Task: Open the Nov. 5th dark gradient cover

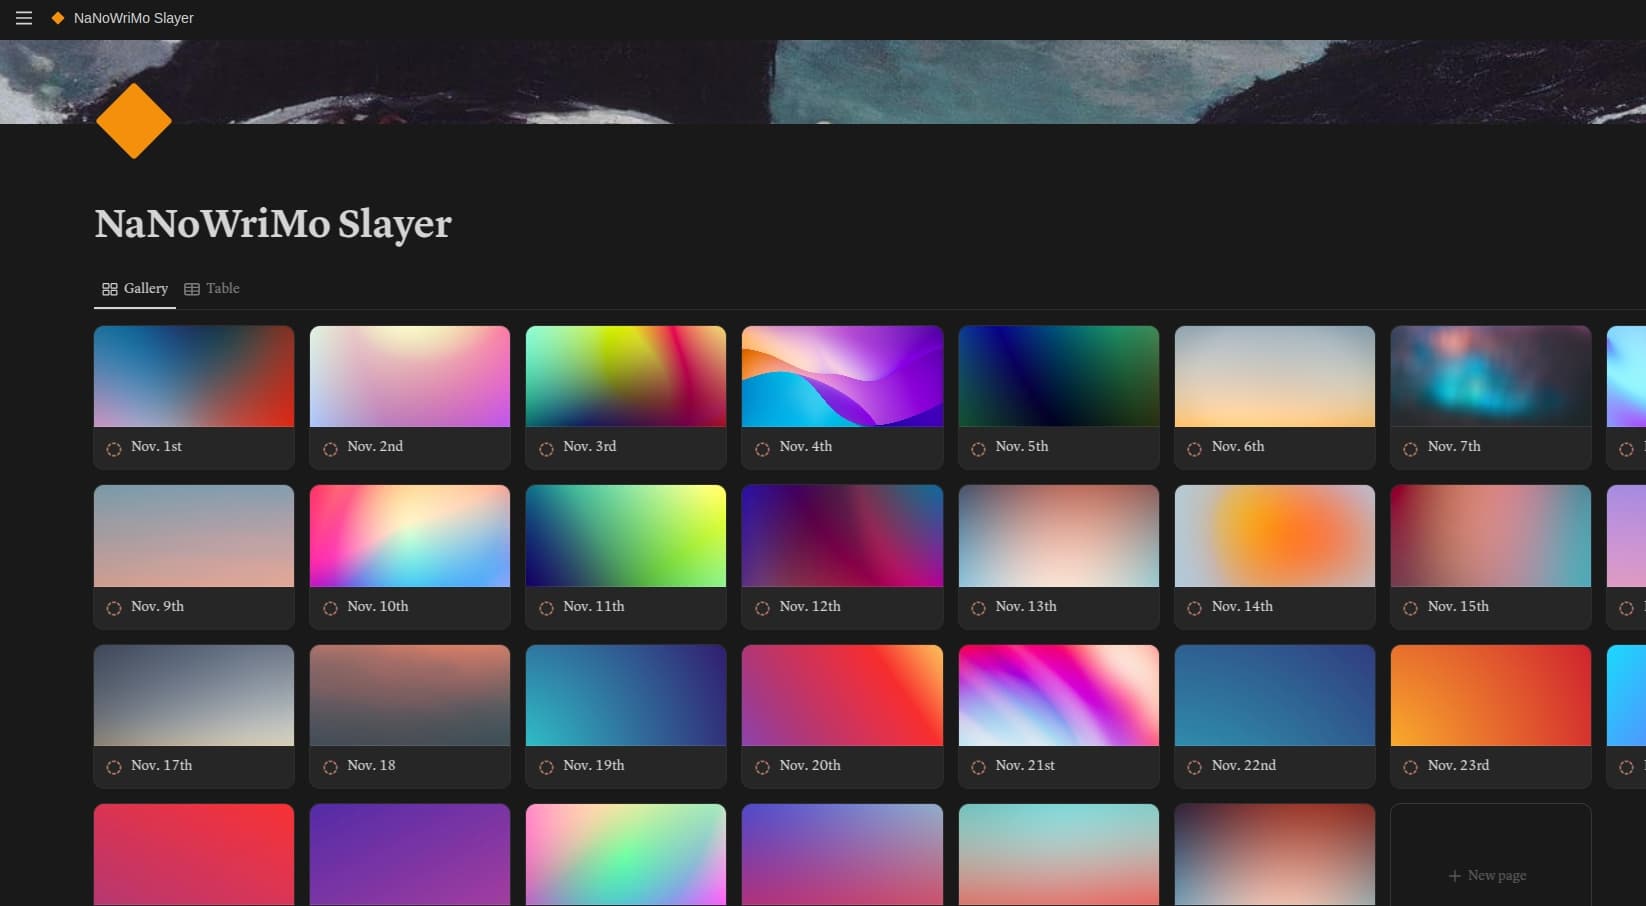Action: [x=1059, y=376]
